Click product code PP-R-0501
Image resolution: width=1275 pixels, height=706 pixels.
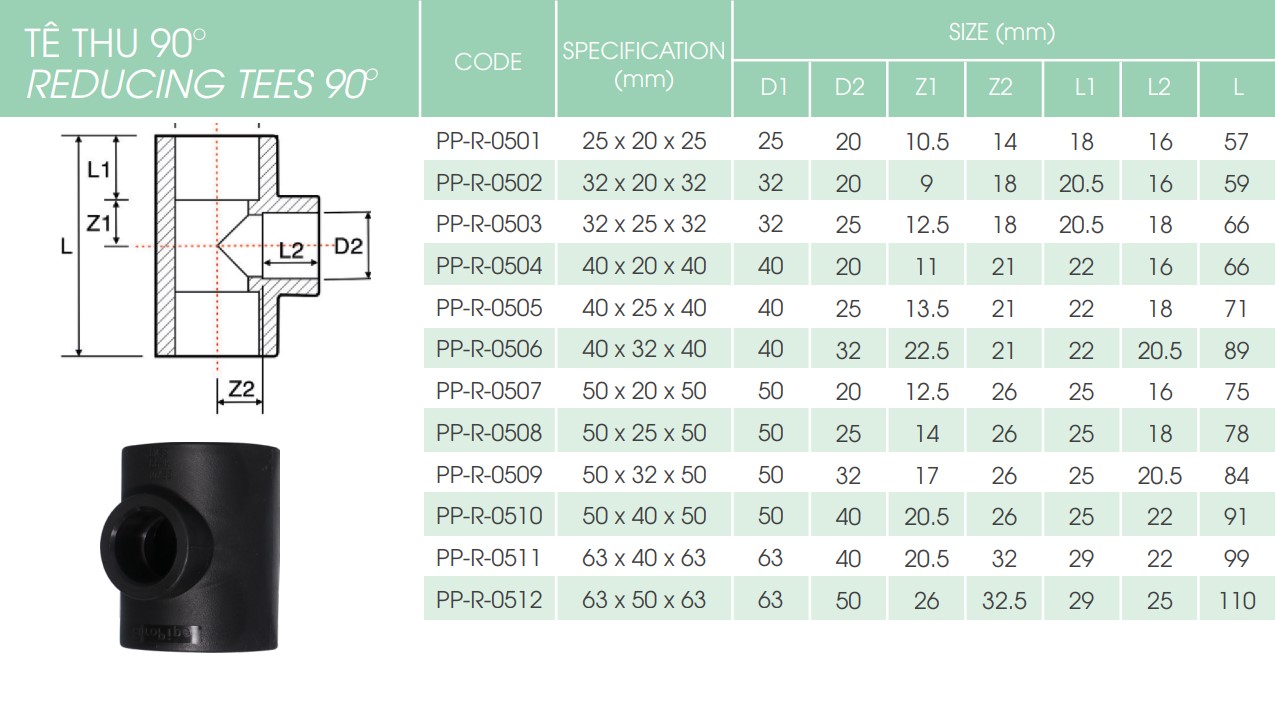(x=489, y=141)
